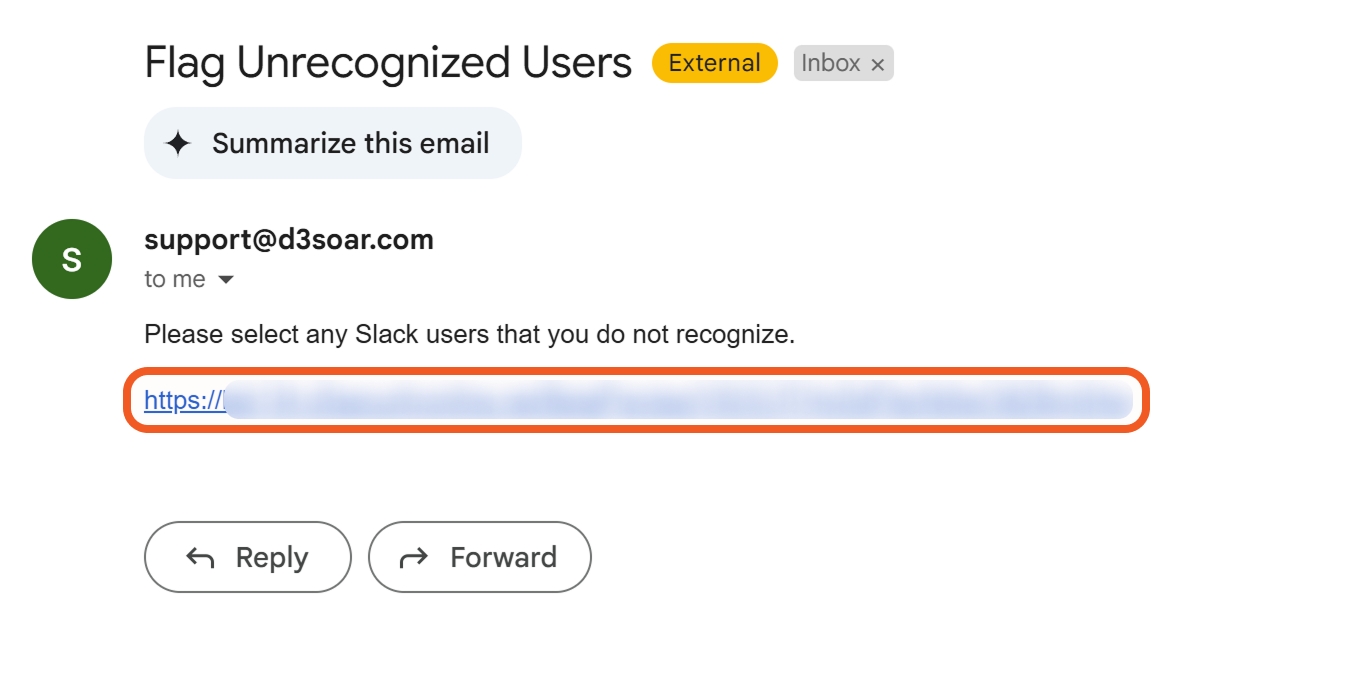Click the curved reply arrow icon
1364x680 pixels.
pyautogui.click(x=200, y=558)
